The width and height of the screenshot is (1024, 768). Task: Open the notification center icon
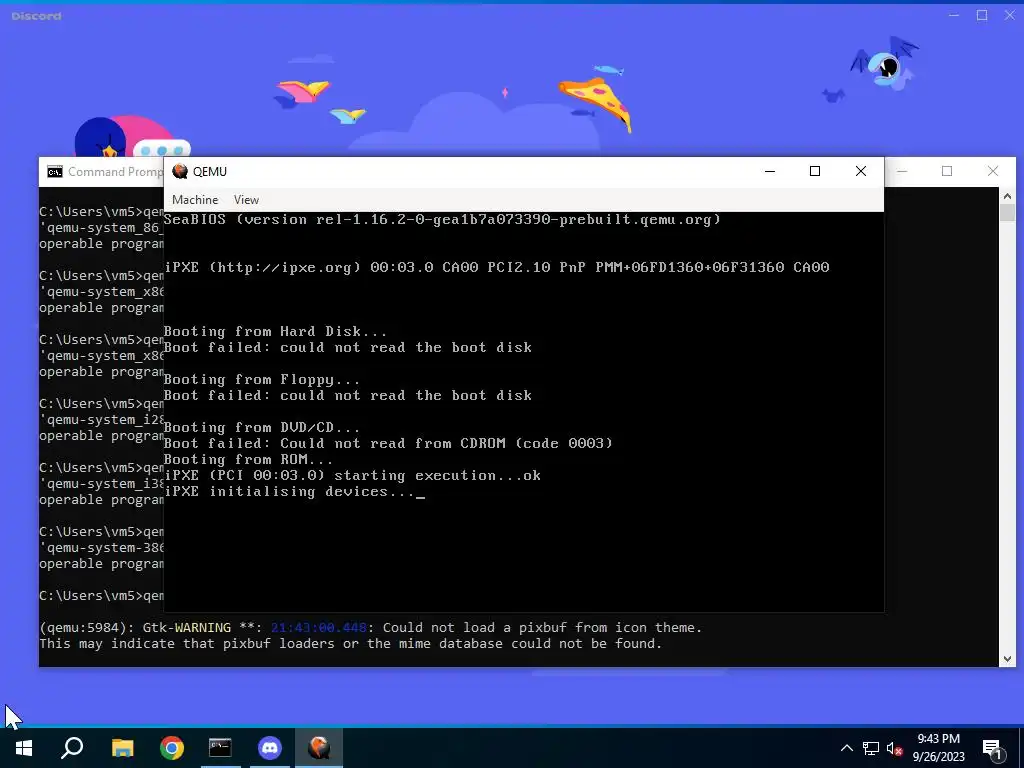click(x=992, y=748)
